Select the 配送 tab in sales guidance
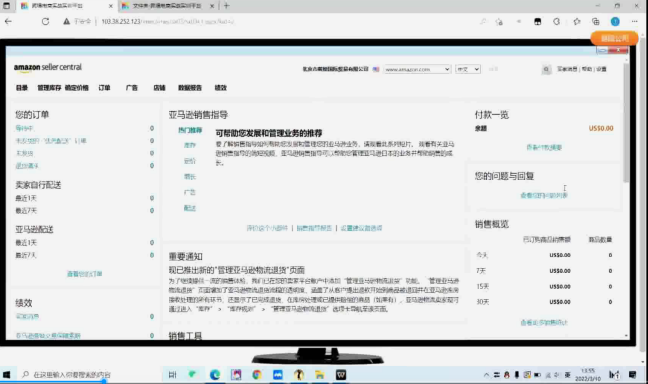This screenshot has width=648, height=384. pyautogui.click(x=190, y=208)
